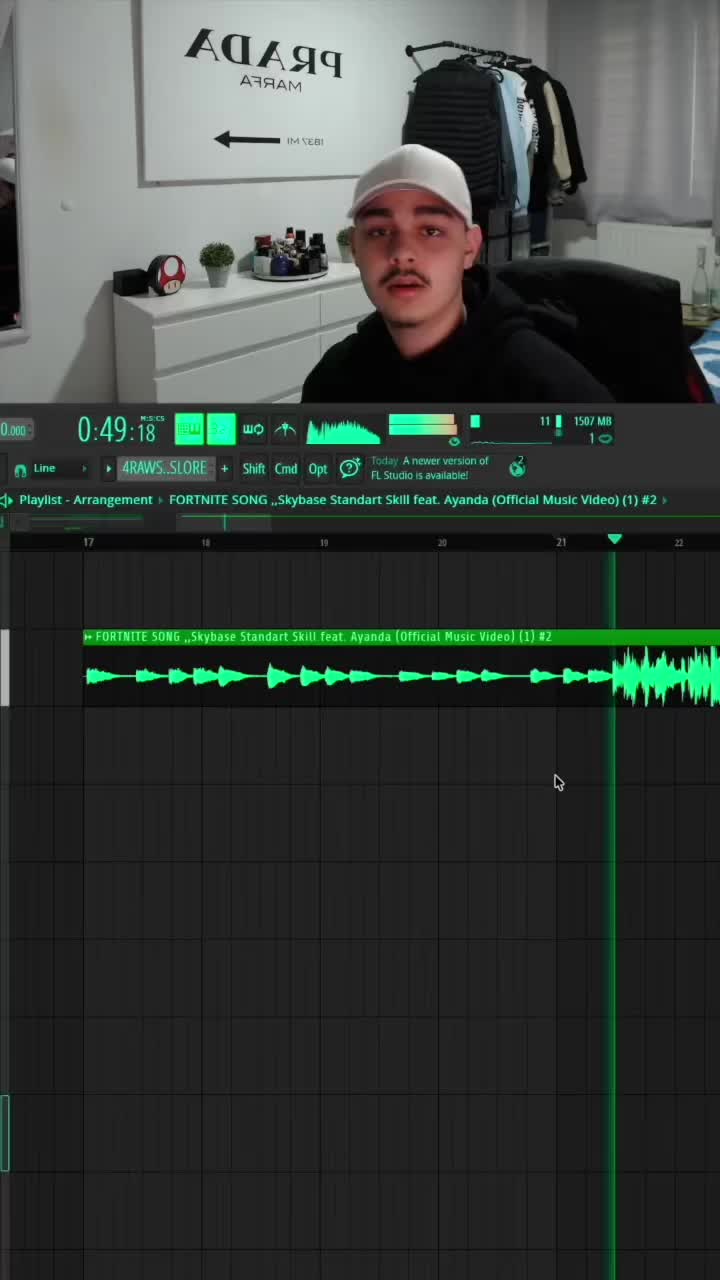Viewport: 720px width, 1280px height.
Task: Click the CPU load meter panel
Action: click(515, 430)
